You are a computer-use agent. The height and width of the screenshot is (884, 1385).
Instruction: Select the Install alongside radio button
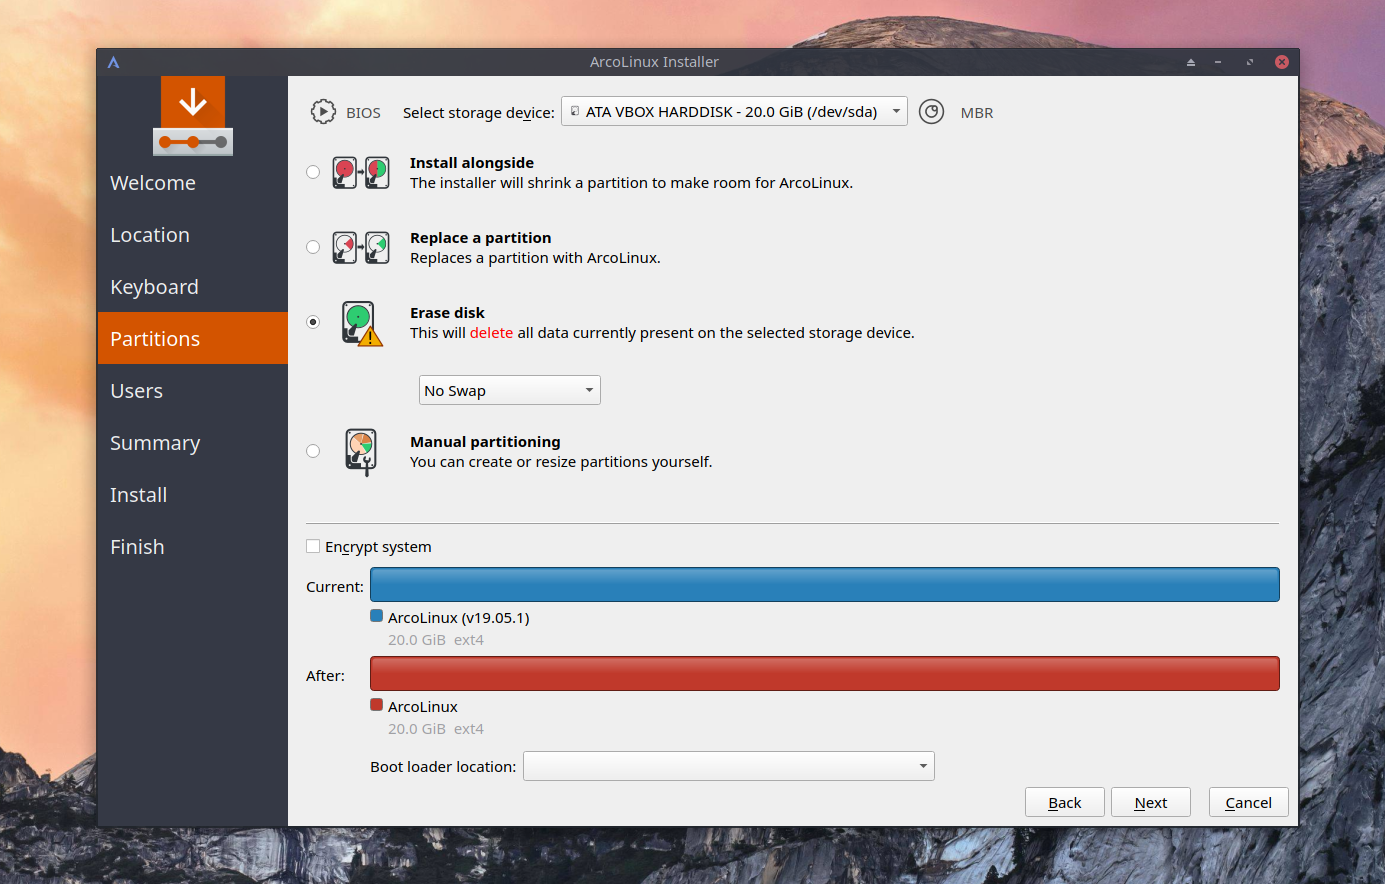(313, 172)
